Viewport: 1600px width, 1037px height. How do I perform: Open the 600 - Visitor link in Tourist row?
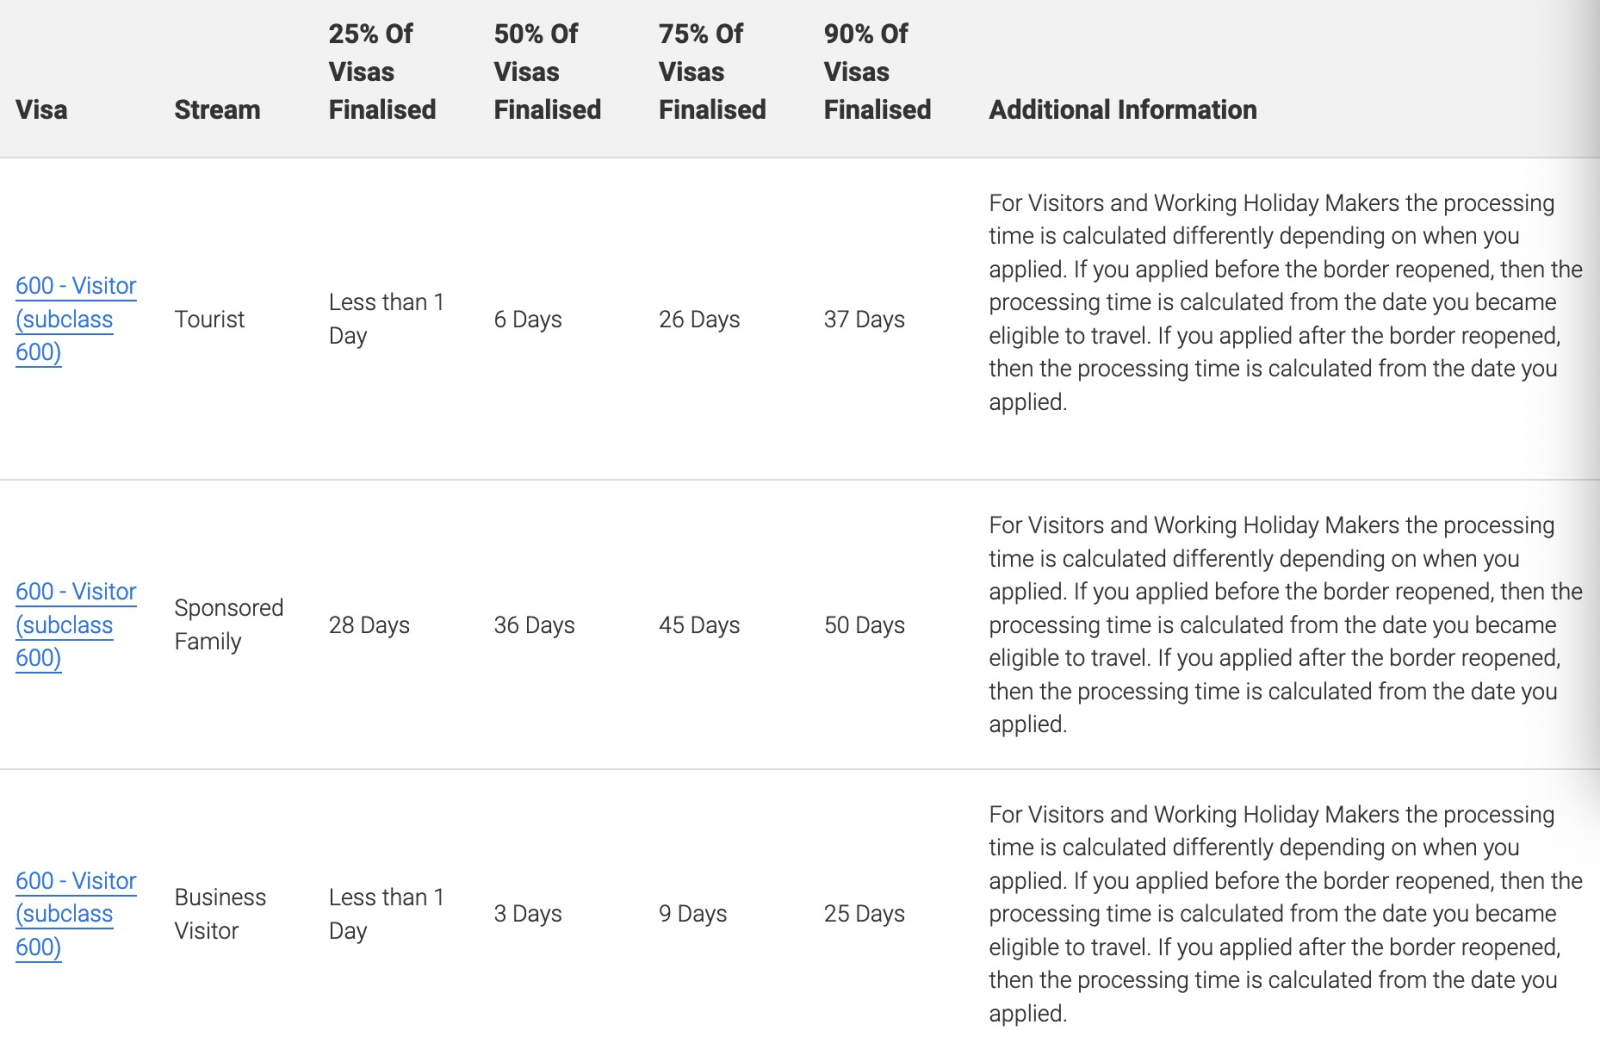pos(75,286)
